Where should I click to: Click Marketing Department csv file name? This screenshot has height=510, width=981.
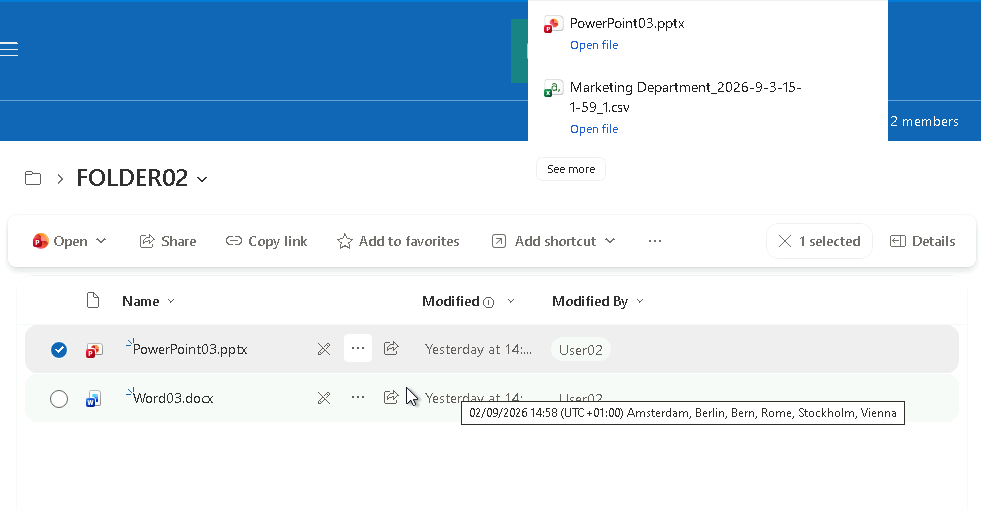[x=685, y=97]
